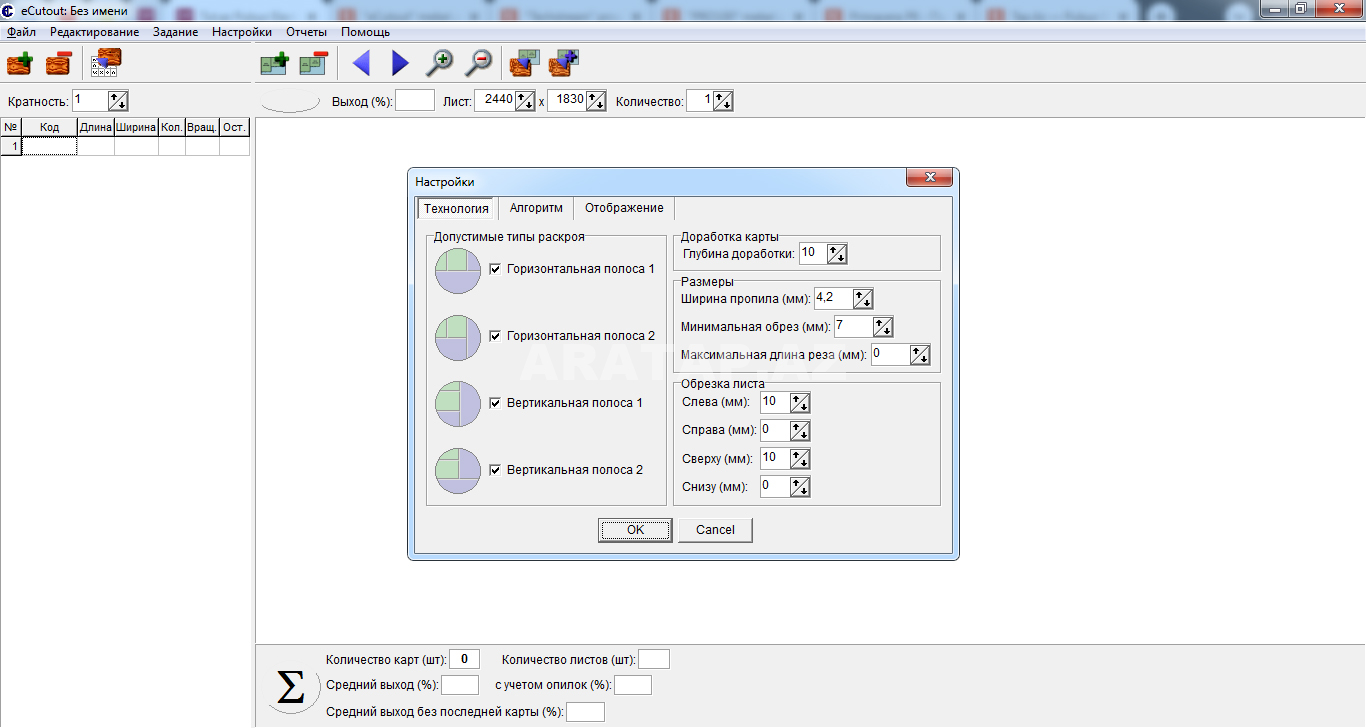The height and width of the screenshot is (728, 1366).
Task: Click the Глубина доработки spinner
Action: point(837,254)
